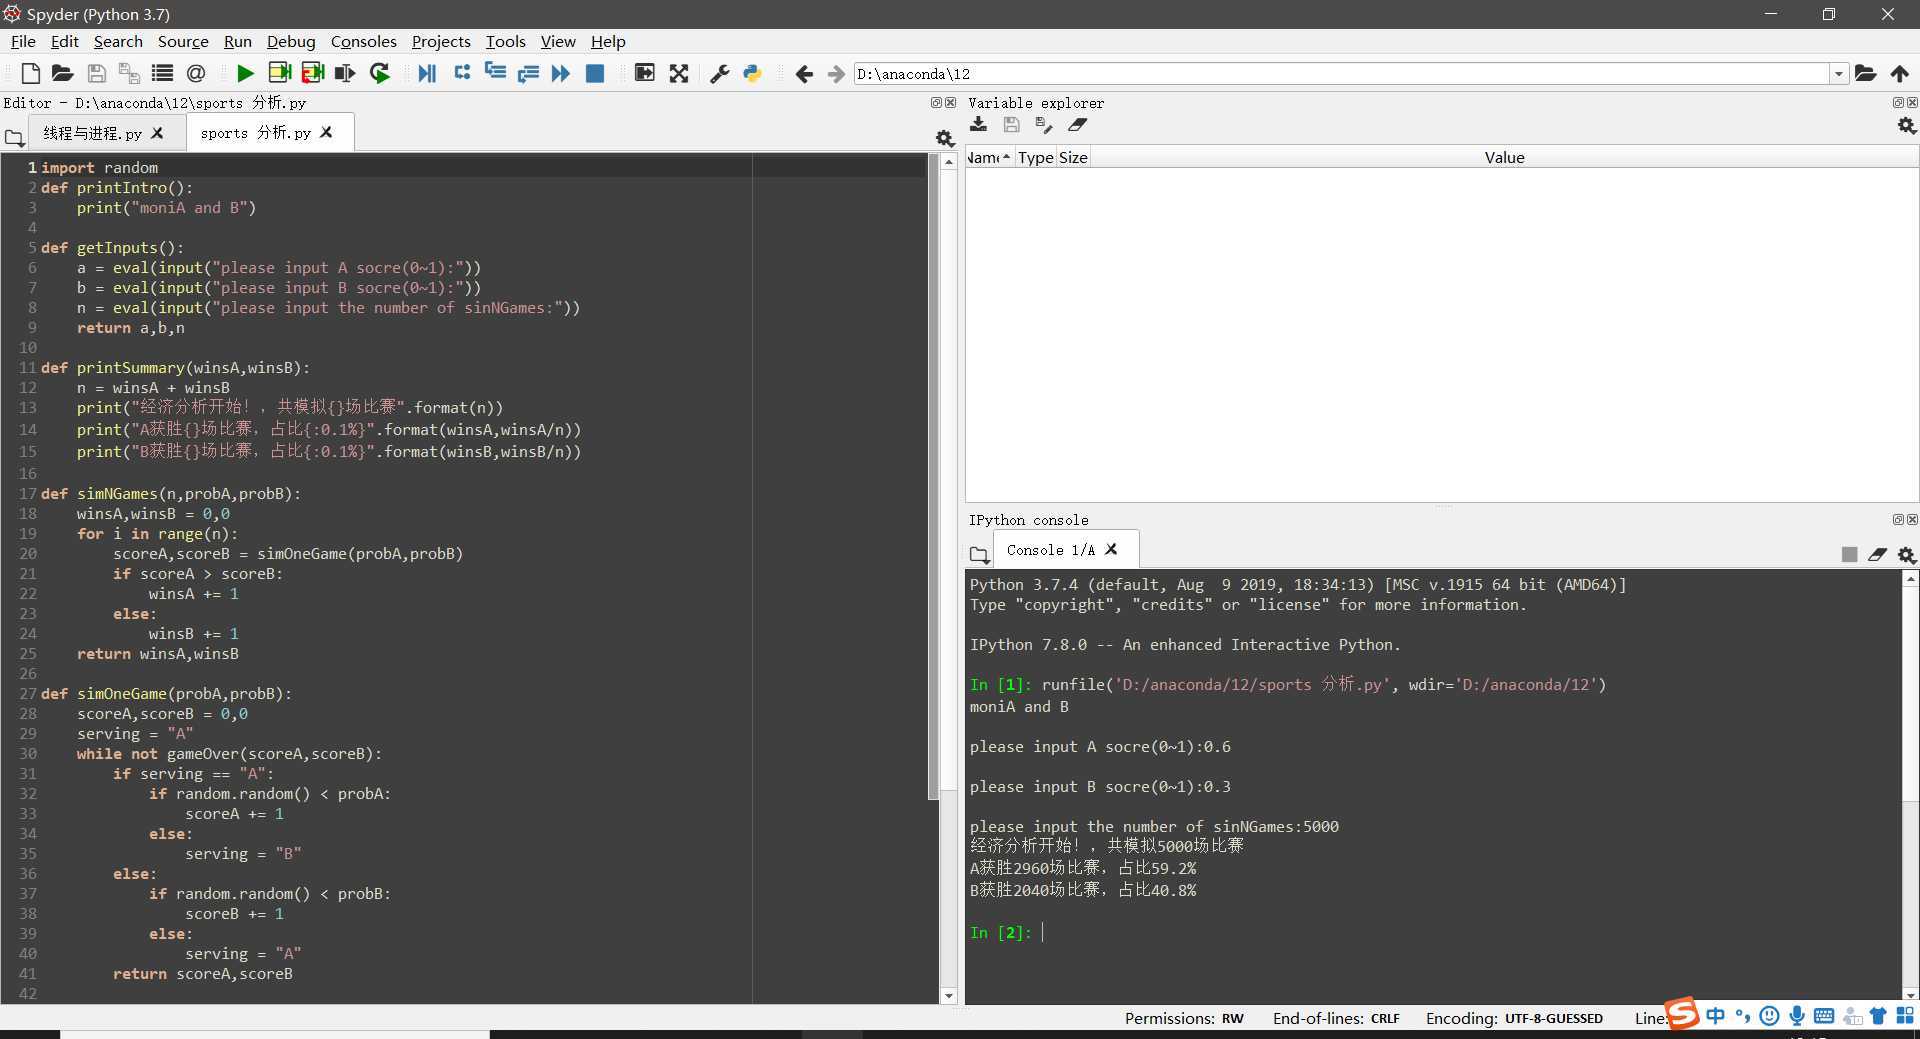Close the sports 分析.py tab
The width and height of the screenshot is (1920, 1039).
(x=326, y=132)
